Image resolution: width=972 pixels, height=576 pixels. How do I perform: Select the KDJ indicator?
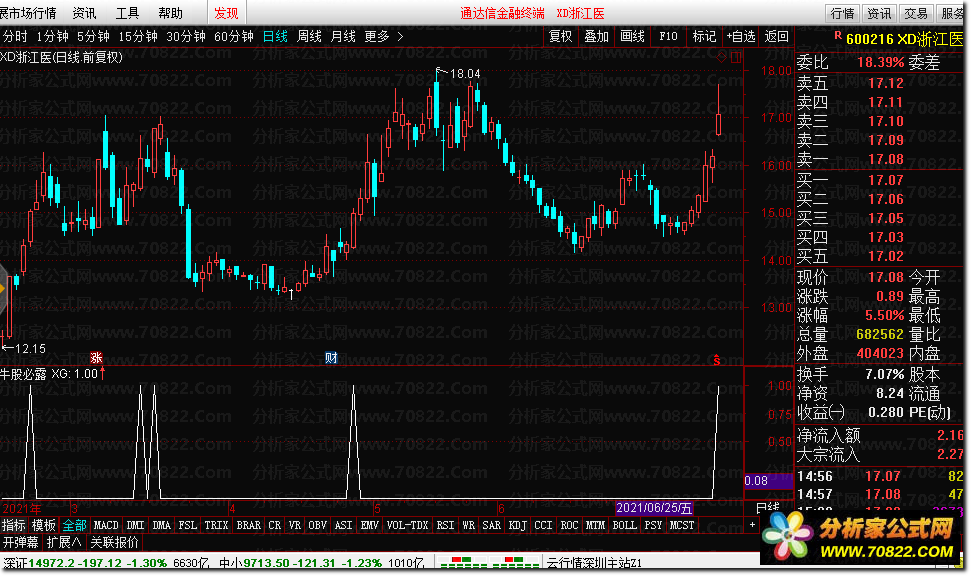pos(518,525)
